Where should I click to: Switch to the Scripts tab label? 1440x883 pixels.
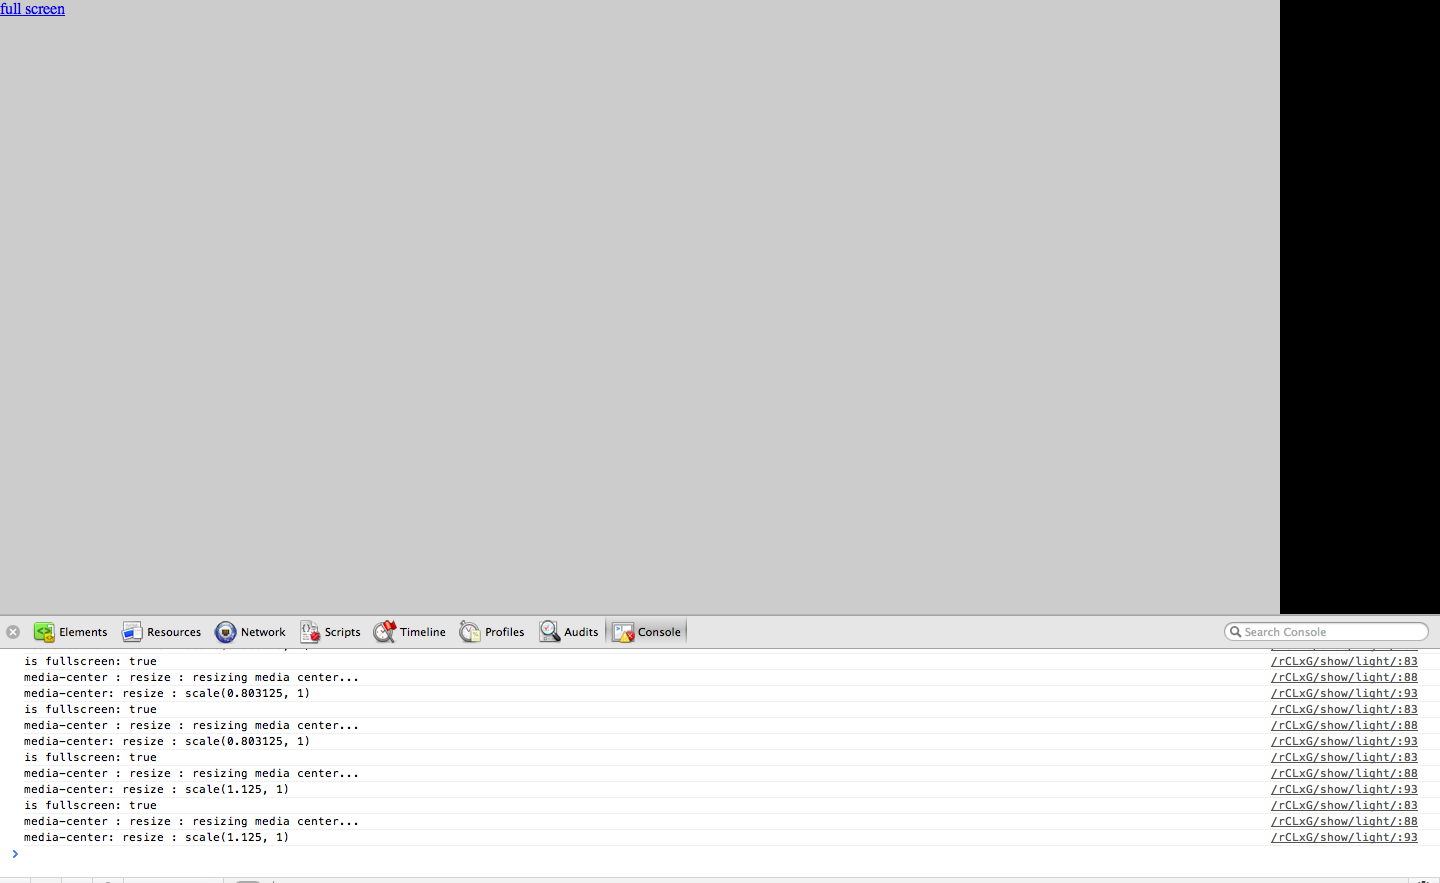(x=342, y=632)
